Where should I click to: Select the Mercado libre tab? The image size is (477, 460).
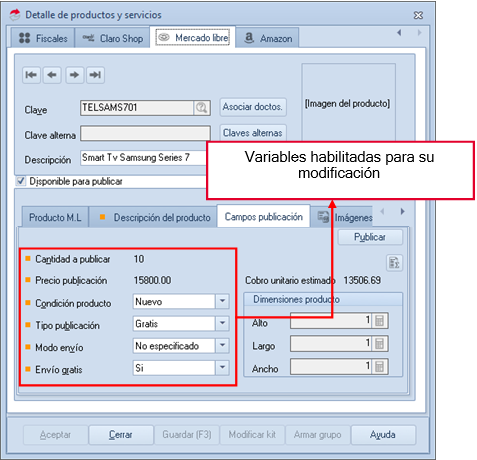point(193,37)
